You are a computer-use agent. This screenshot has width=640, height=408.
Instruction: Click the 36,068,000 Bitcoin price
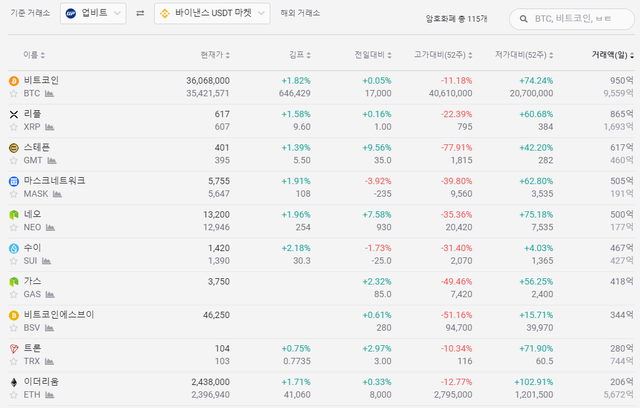(208, 81)
